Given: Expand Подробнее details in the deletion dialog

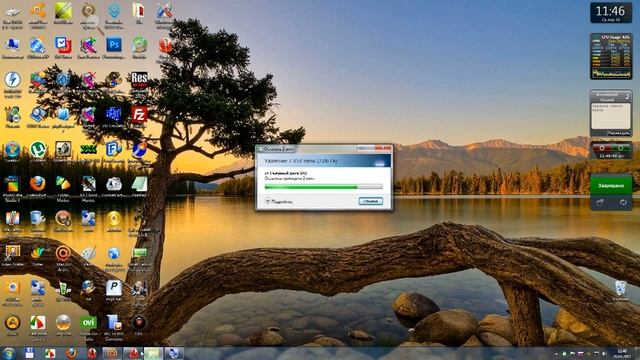Looking at the screenshot, I should pyautogui.click(x=279, y=201).
